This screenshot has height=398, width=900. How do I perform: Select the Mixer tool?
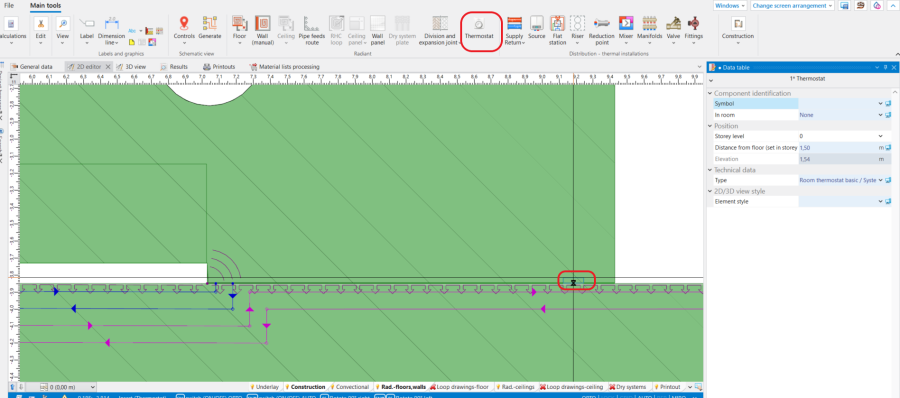point(626,29)
